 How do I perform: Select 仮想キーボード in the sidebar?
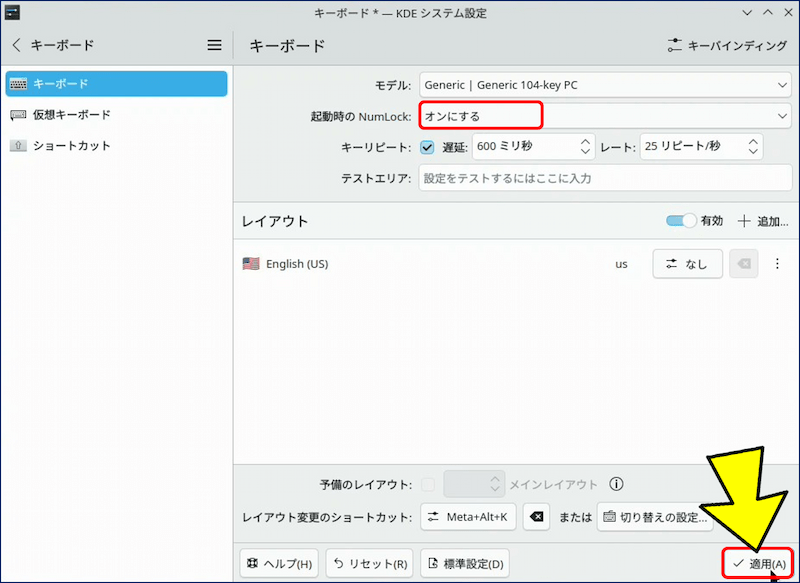(x=72, y=114)
